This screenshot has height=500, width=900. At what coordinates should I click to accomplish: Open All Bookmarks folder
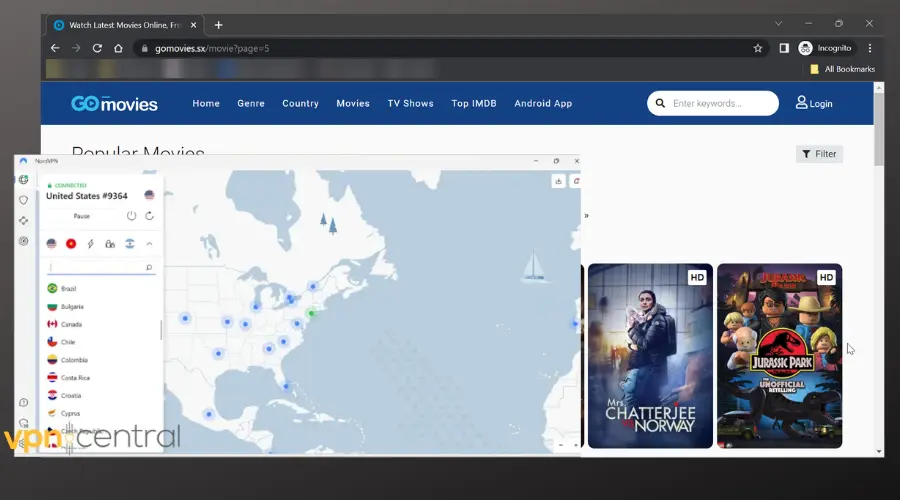(x=843, y=69)
